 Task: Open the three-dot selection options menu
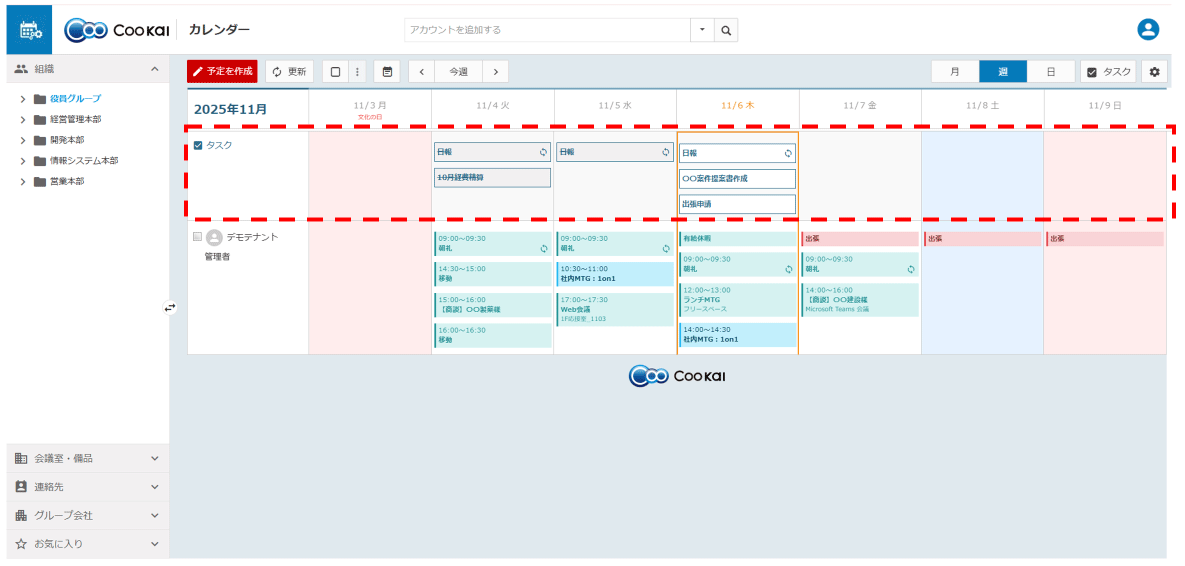357,72
